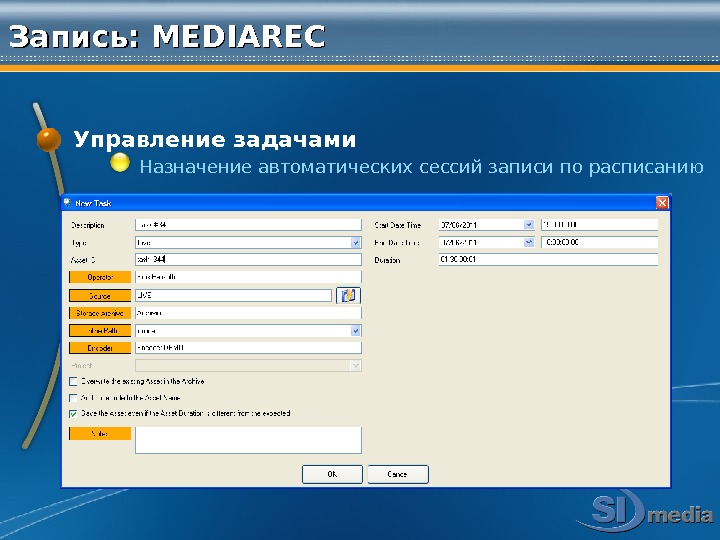
Task: Click the New Task window title icon
Action: 68,202
